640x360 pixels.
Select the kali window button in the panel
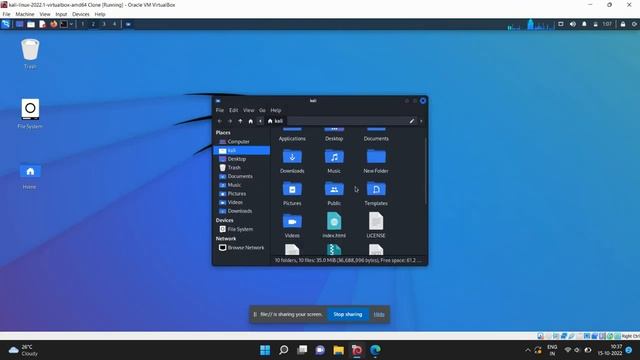(128, 24)
